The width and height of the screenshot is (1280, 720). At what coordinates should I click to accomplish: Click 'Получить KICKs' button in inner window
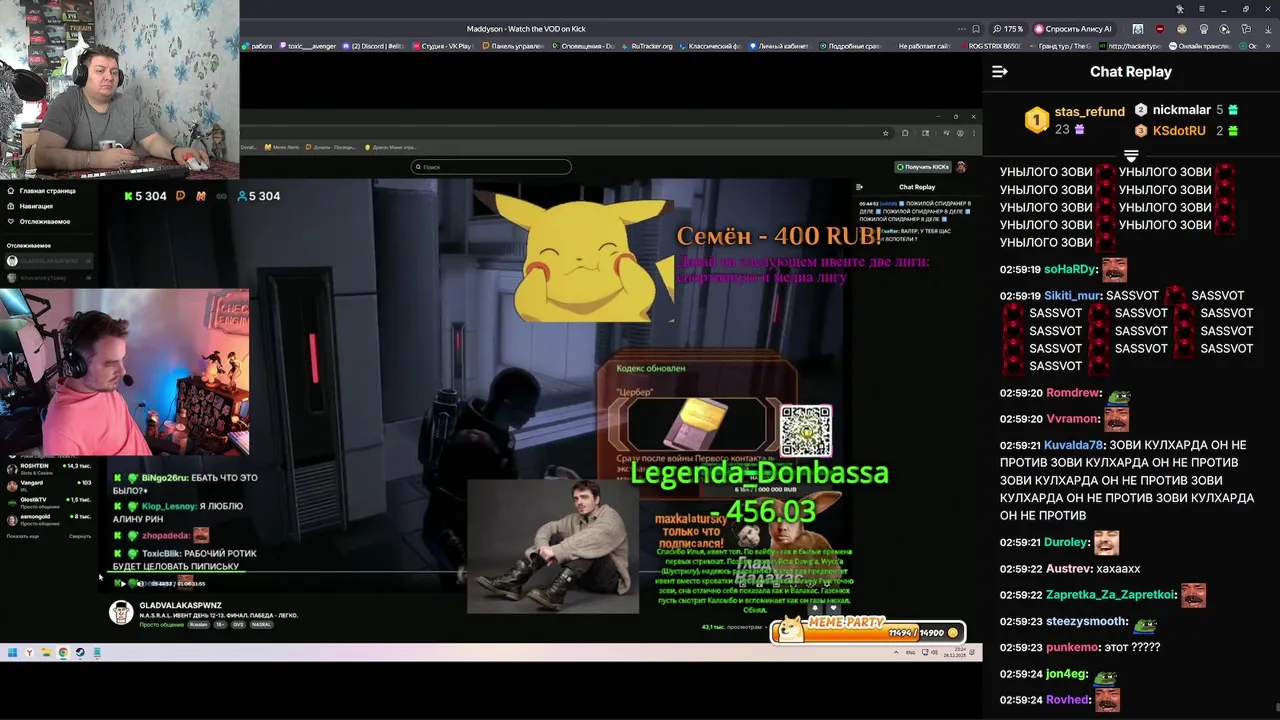click(923, 167)
